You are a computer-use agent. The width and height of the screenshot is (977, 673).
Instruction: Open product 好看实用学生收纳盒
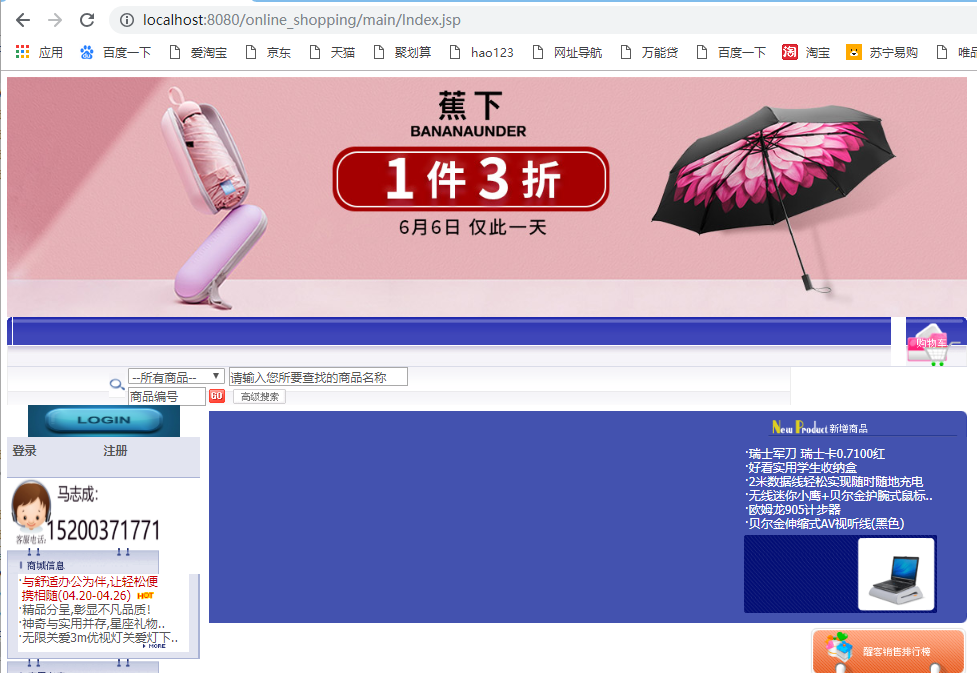[x=803, y=467]
